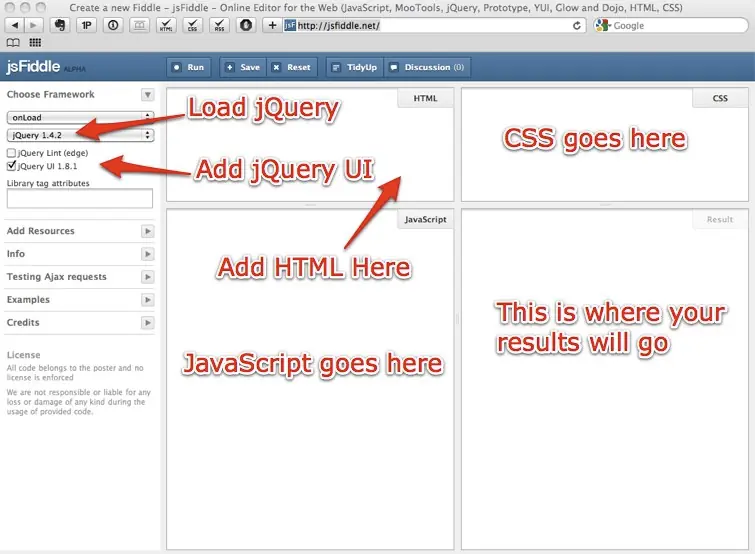Click the circled-1 toolbar icon
Image resolution: width=755 pixels, height=554 pixels.
(x=113, y=26)
